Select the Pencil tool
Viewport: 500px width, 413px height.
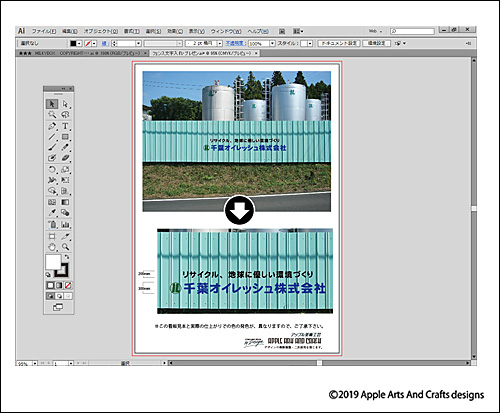(65, 147)
